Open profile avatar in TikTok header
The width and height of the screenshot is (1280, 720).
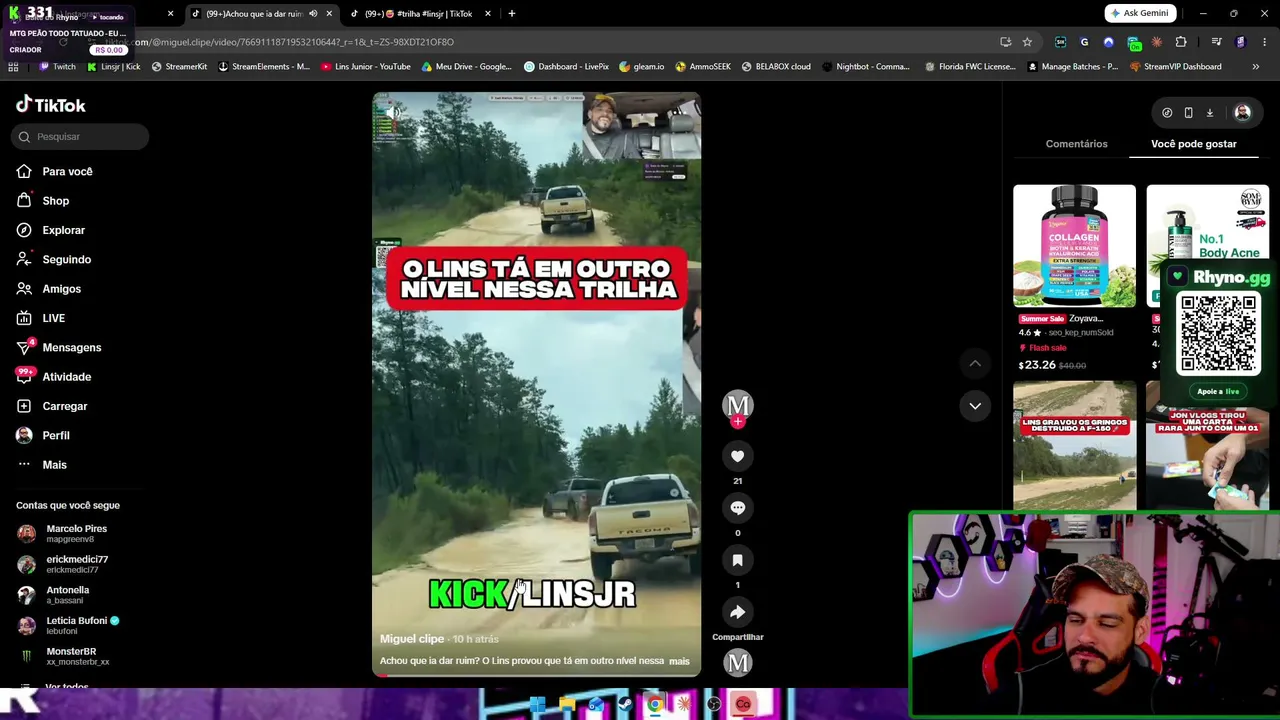(x=1242, y=113)
